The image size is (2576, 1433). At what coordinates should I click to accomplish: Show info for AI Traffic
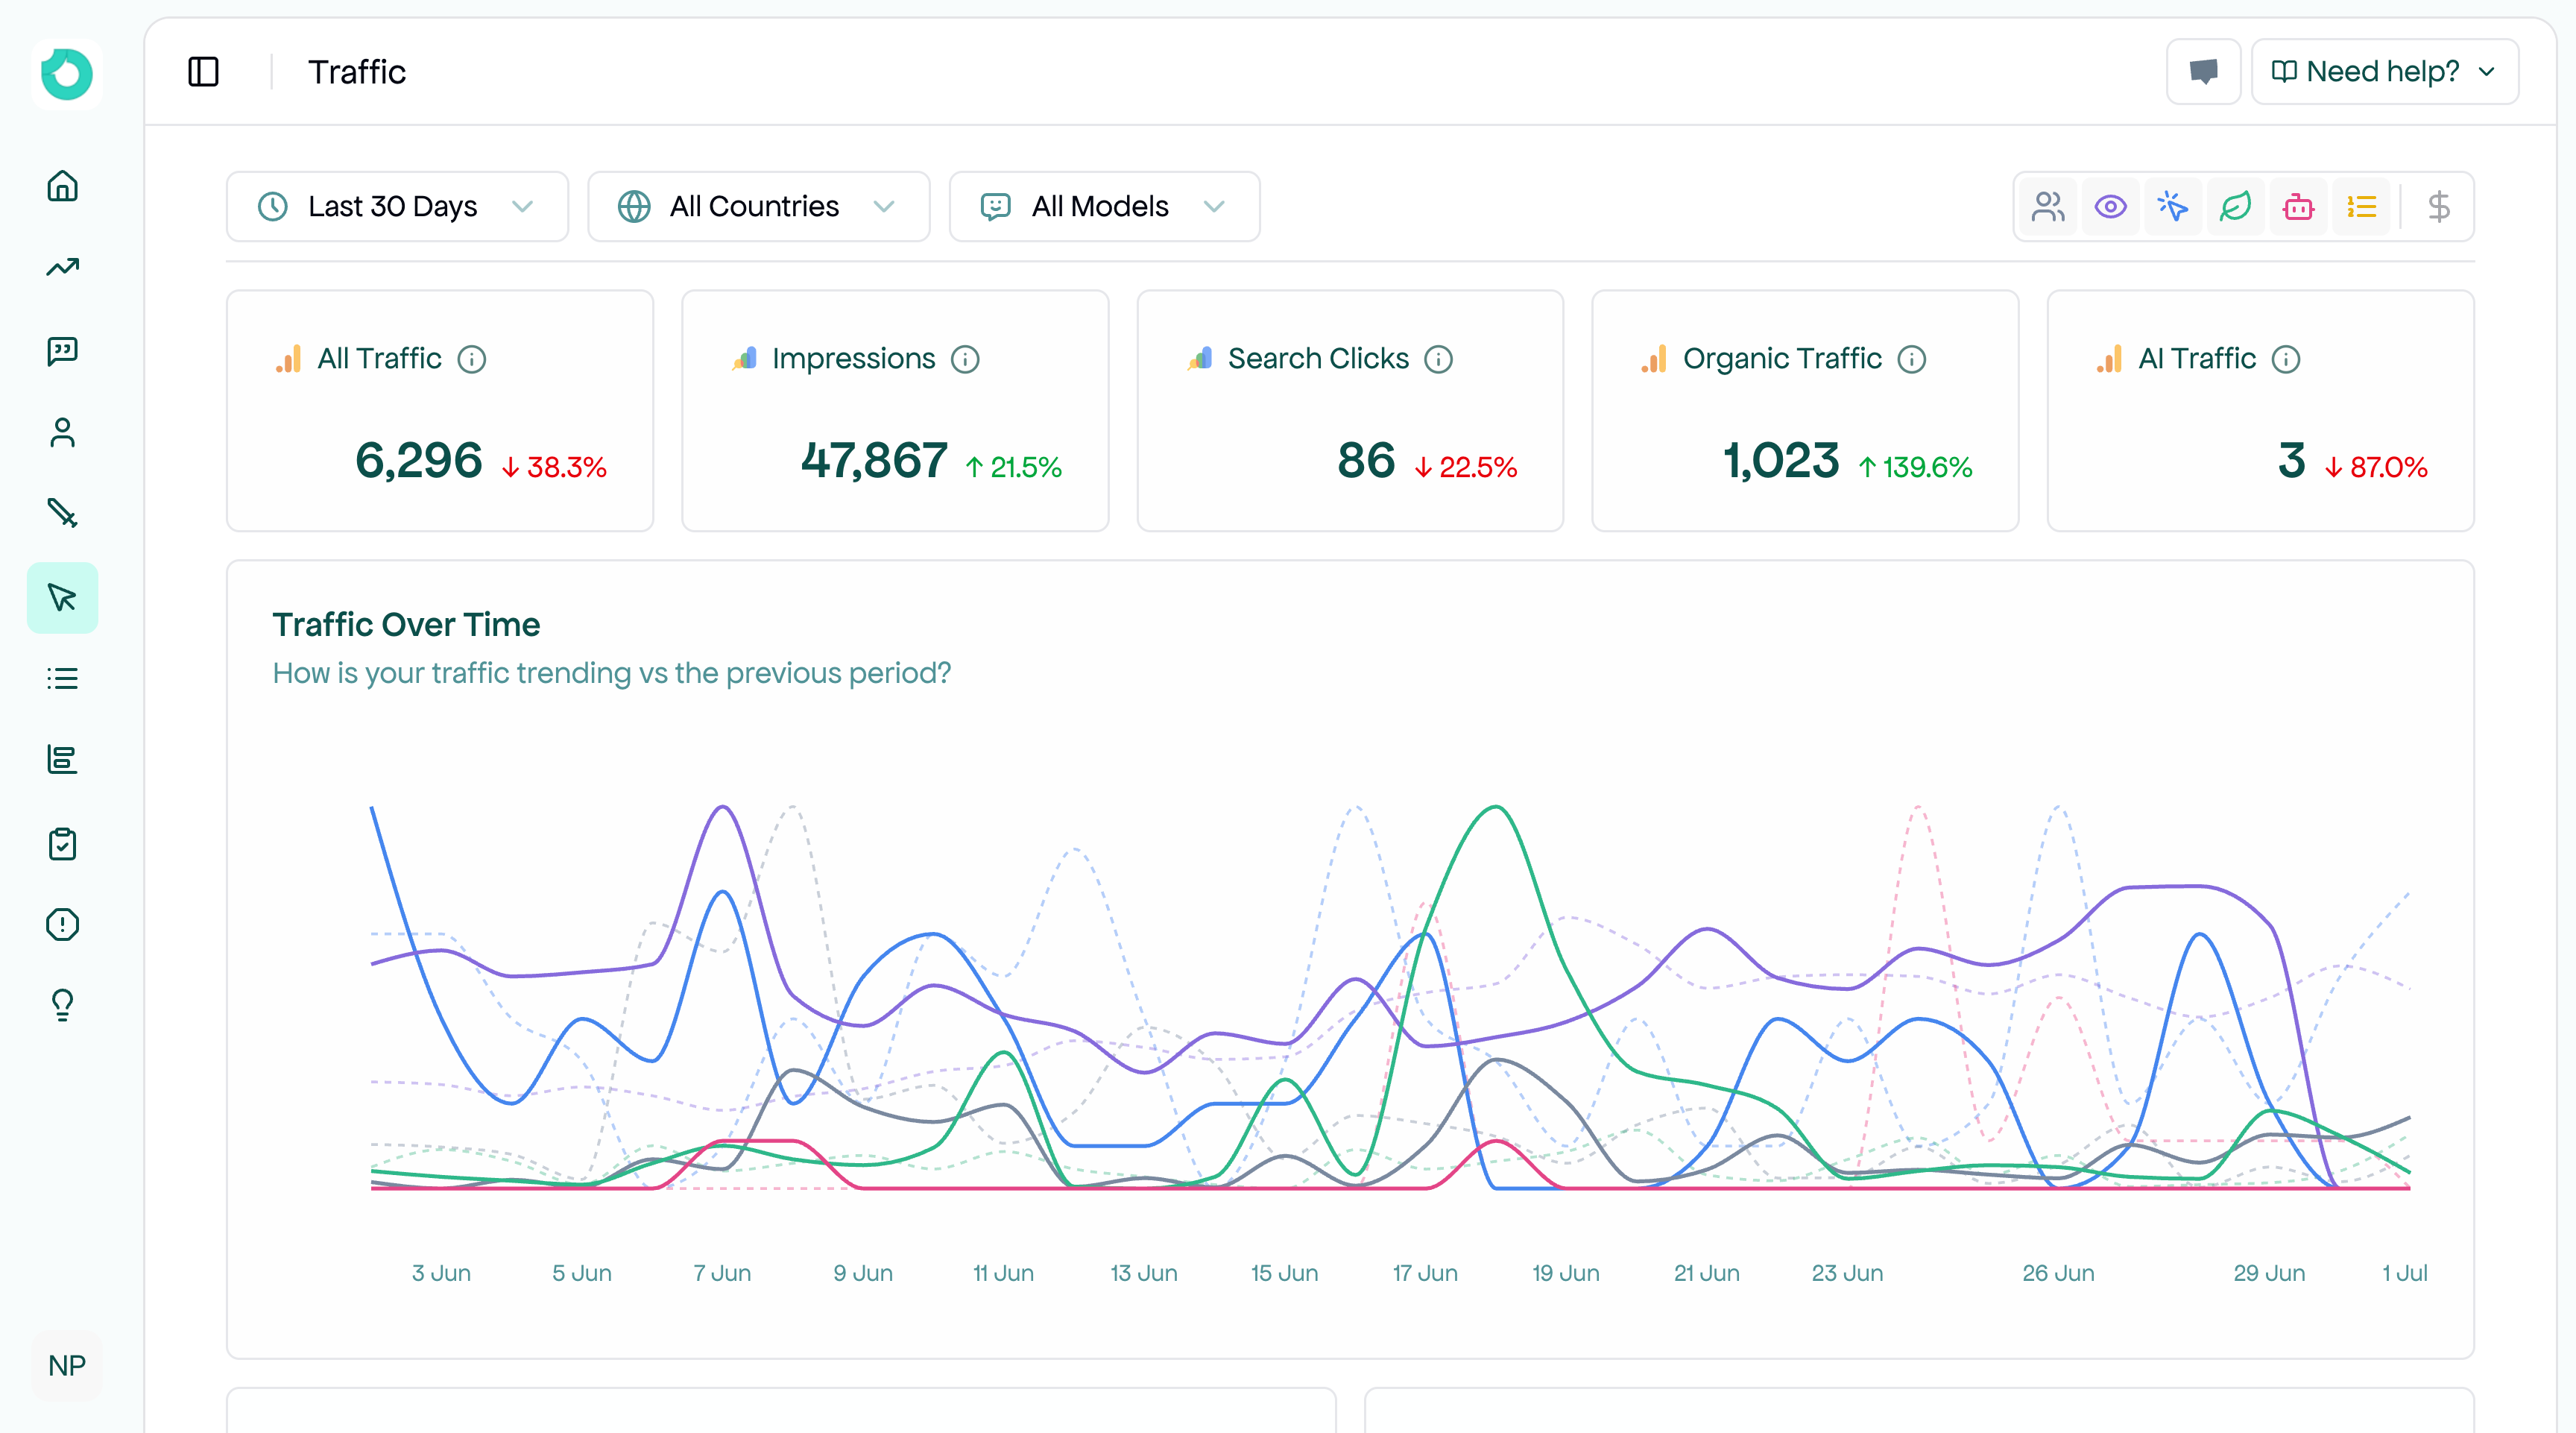[x=2286, y=359]
